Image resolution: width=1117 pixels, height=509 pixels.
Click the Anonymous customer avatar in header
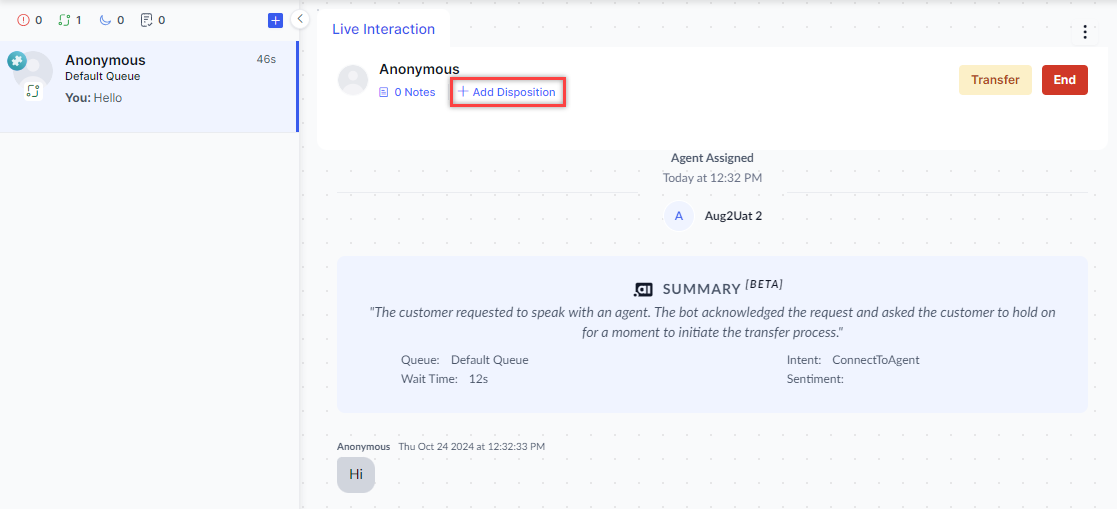[x=353, y=80]
